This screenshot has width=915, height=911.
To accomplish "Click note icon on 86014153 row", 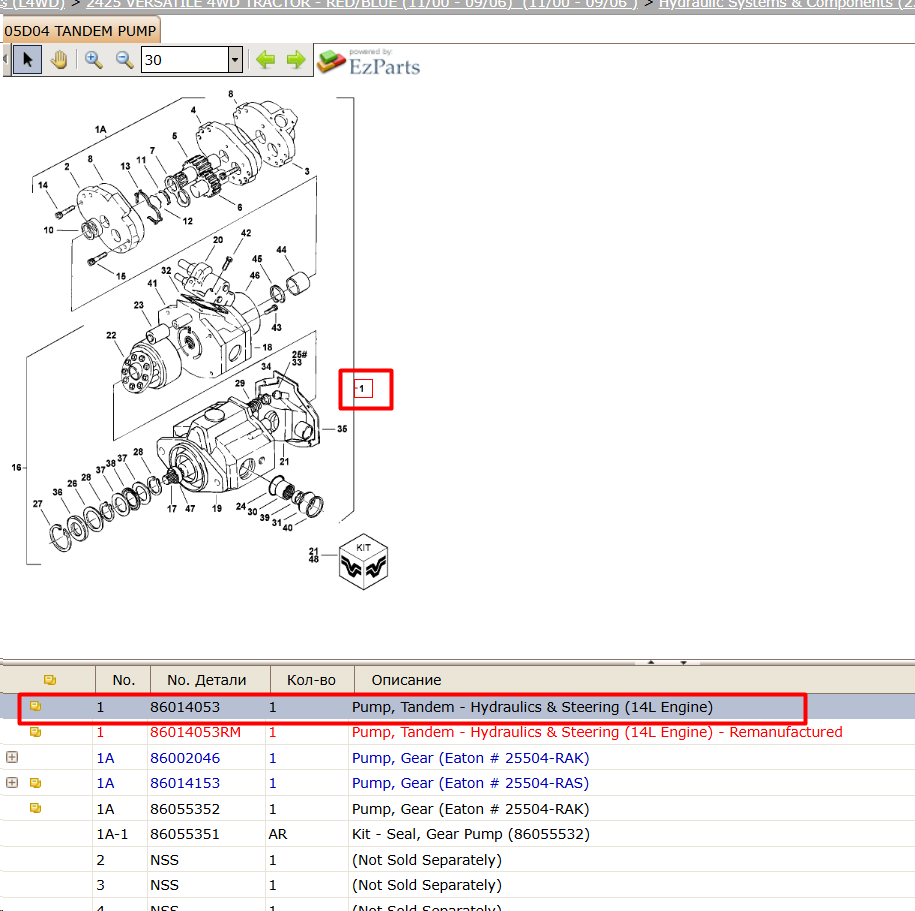I will tap(36, 783).
